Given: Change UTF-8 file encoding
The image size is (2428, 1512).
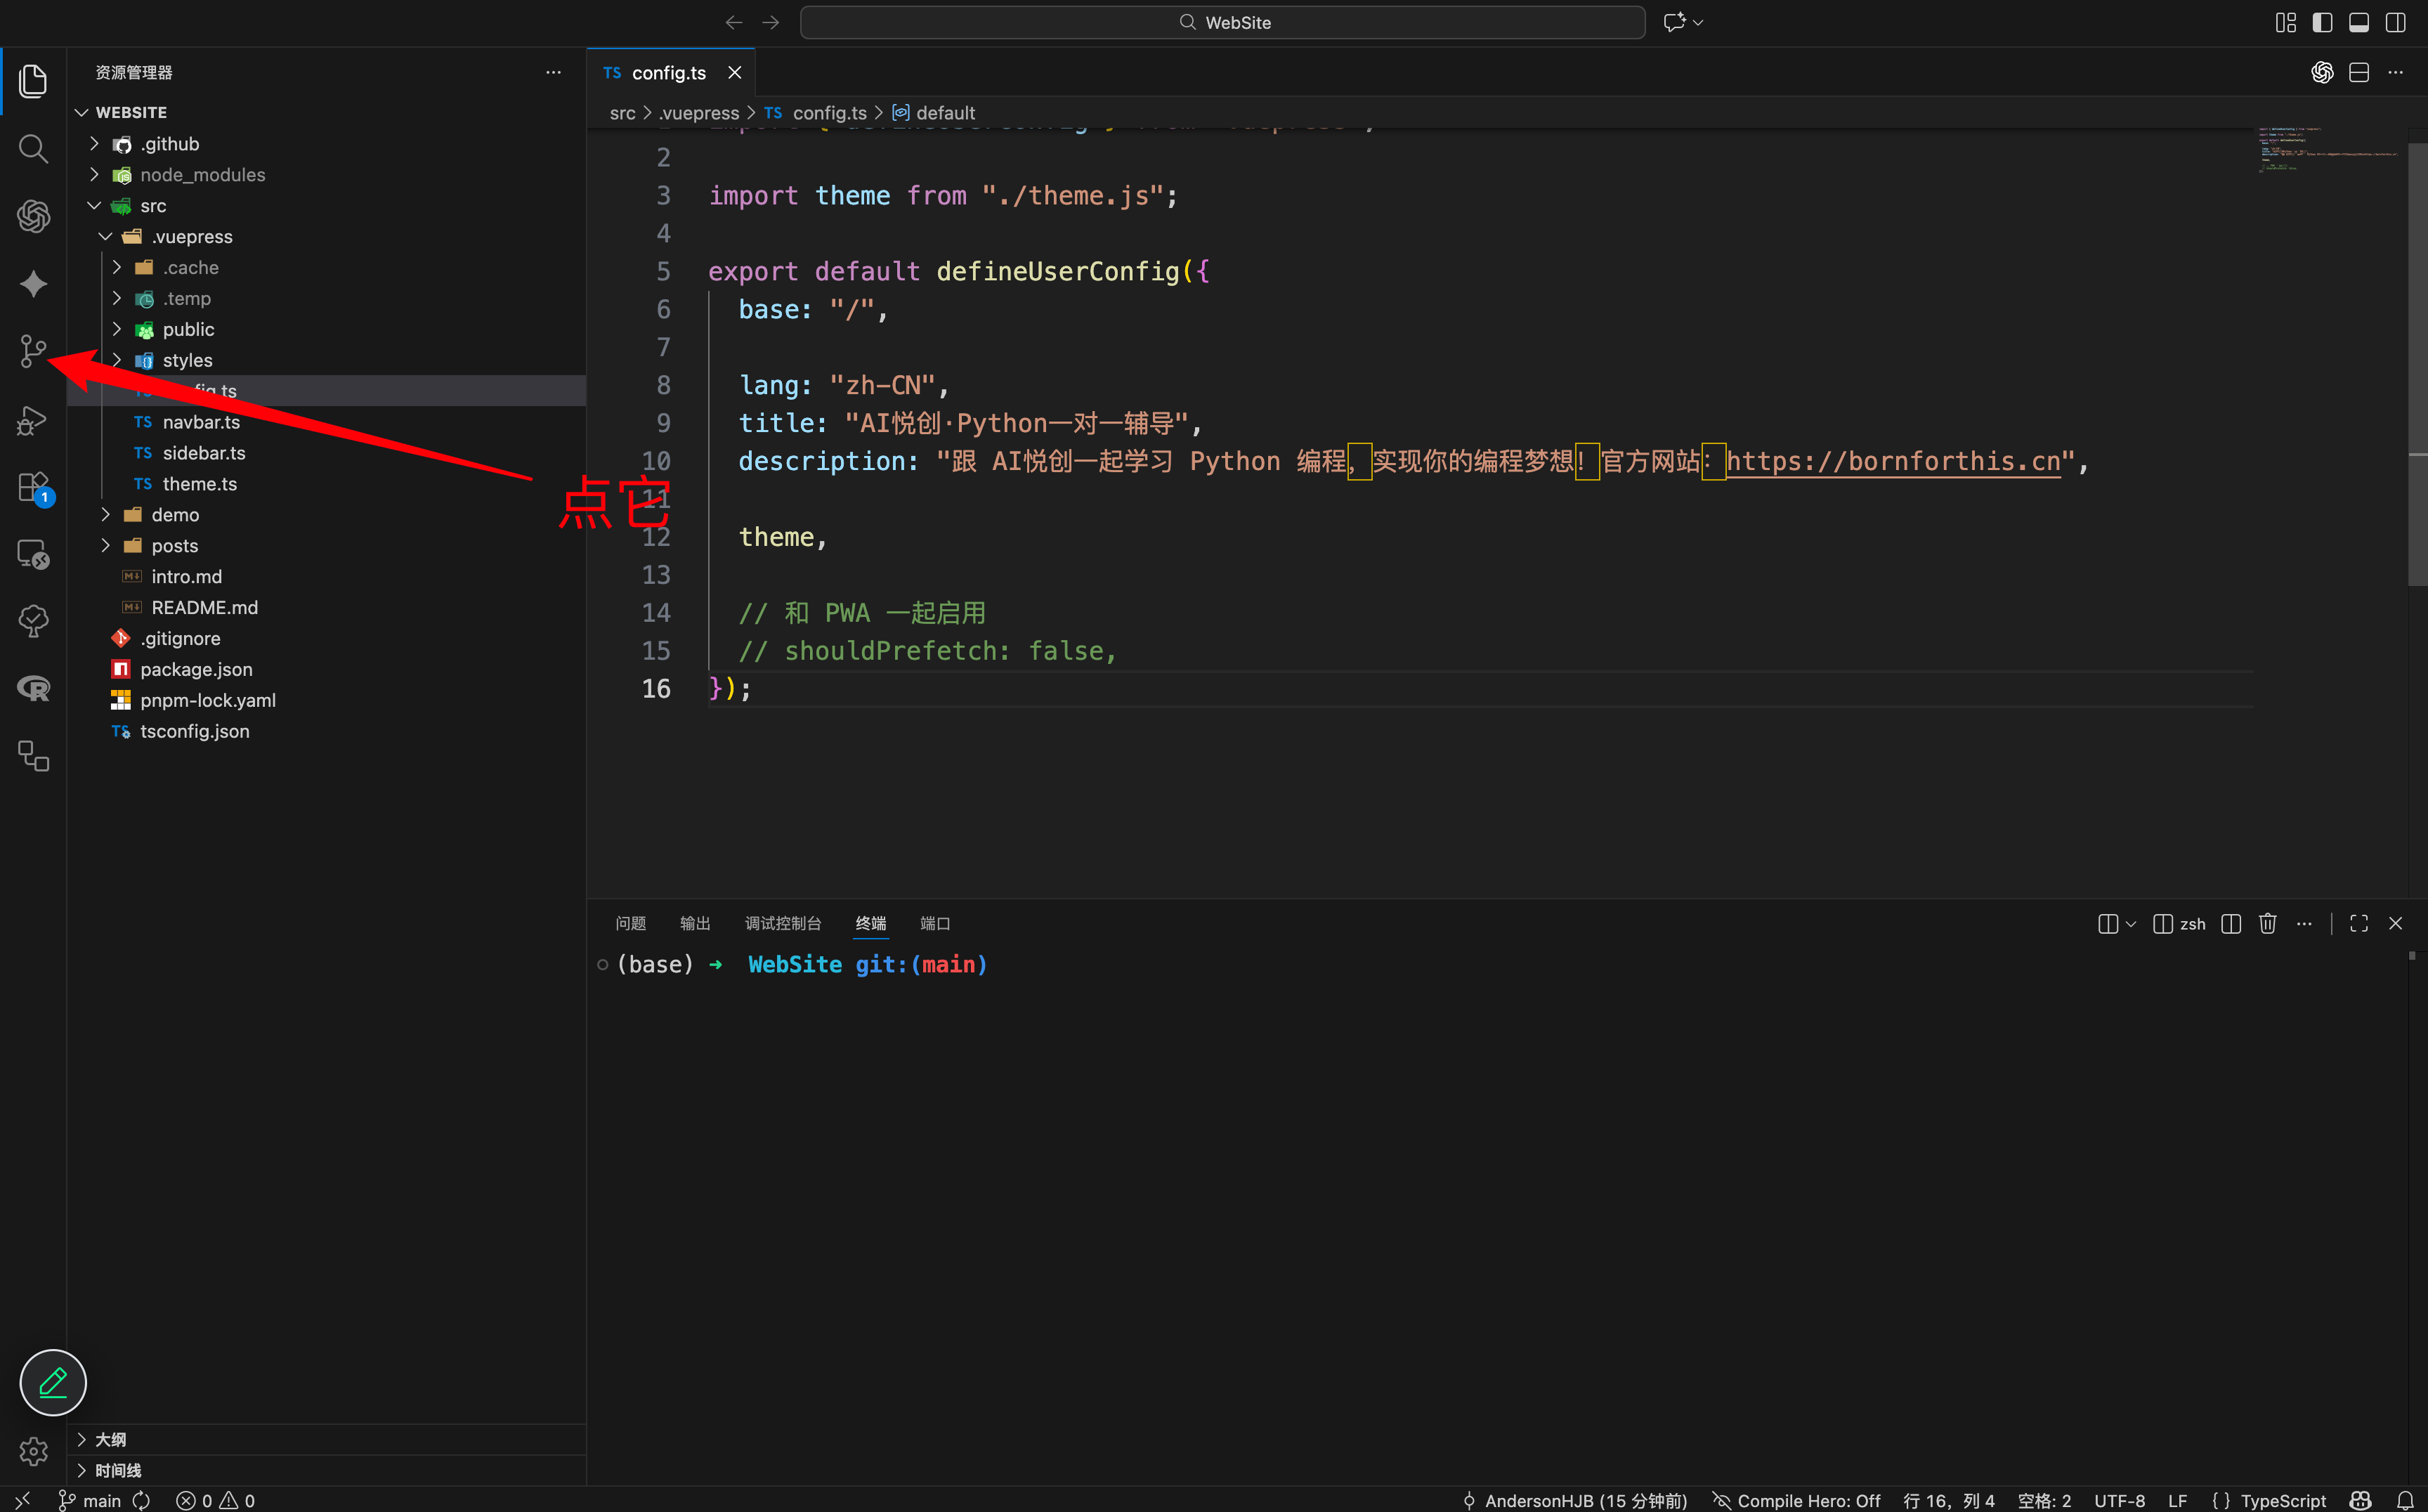Looking at the screenshot, I should pos(2119,1500).
